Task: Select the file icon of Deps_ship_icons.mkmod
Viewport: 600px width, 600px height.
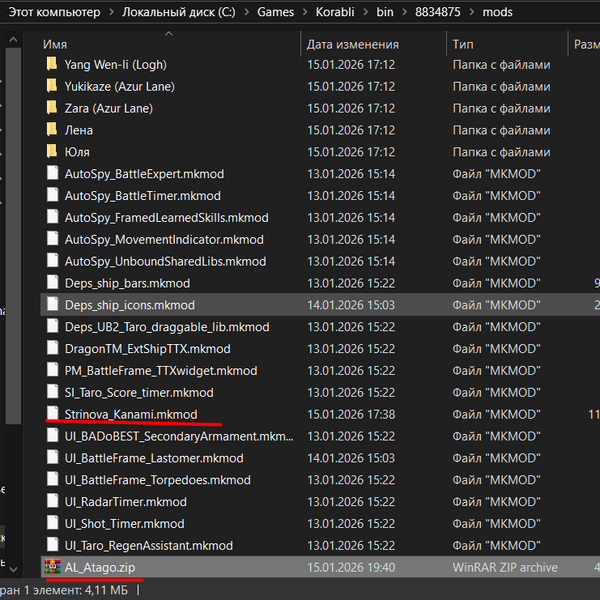Action: pyautogui.click(x=52, y=305)
